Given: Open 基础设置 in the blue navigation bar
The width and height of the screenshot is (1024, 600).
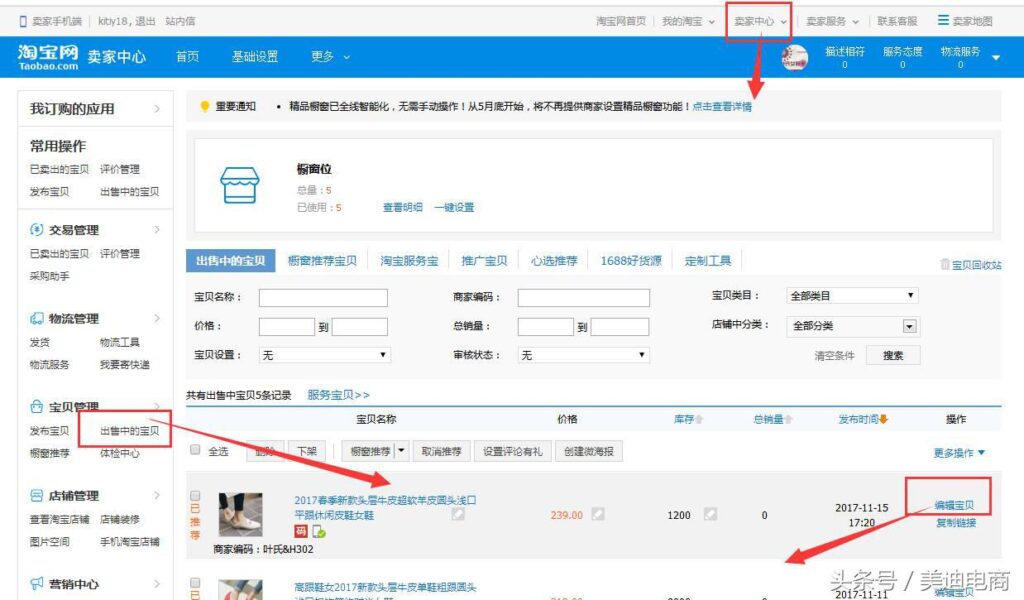Looking at the screenshot, I should click(255, 57).
